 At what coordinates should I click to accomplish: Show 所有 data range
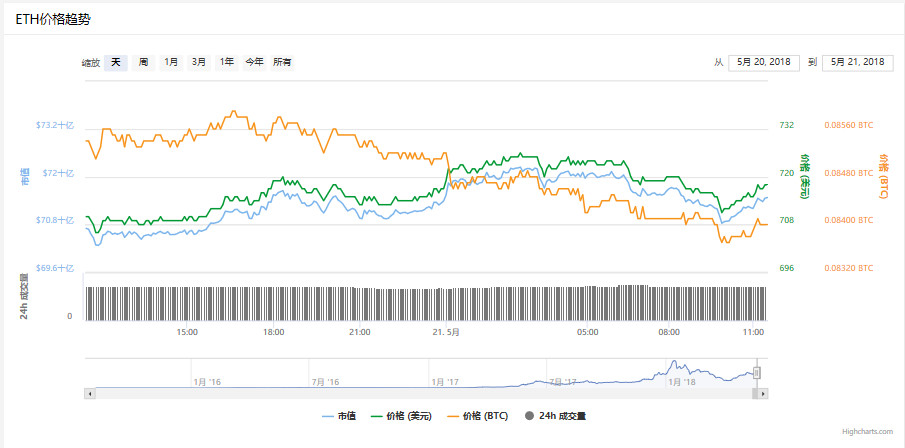click(x=283, y=62)
